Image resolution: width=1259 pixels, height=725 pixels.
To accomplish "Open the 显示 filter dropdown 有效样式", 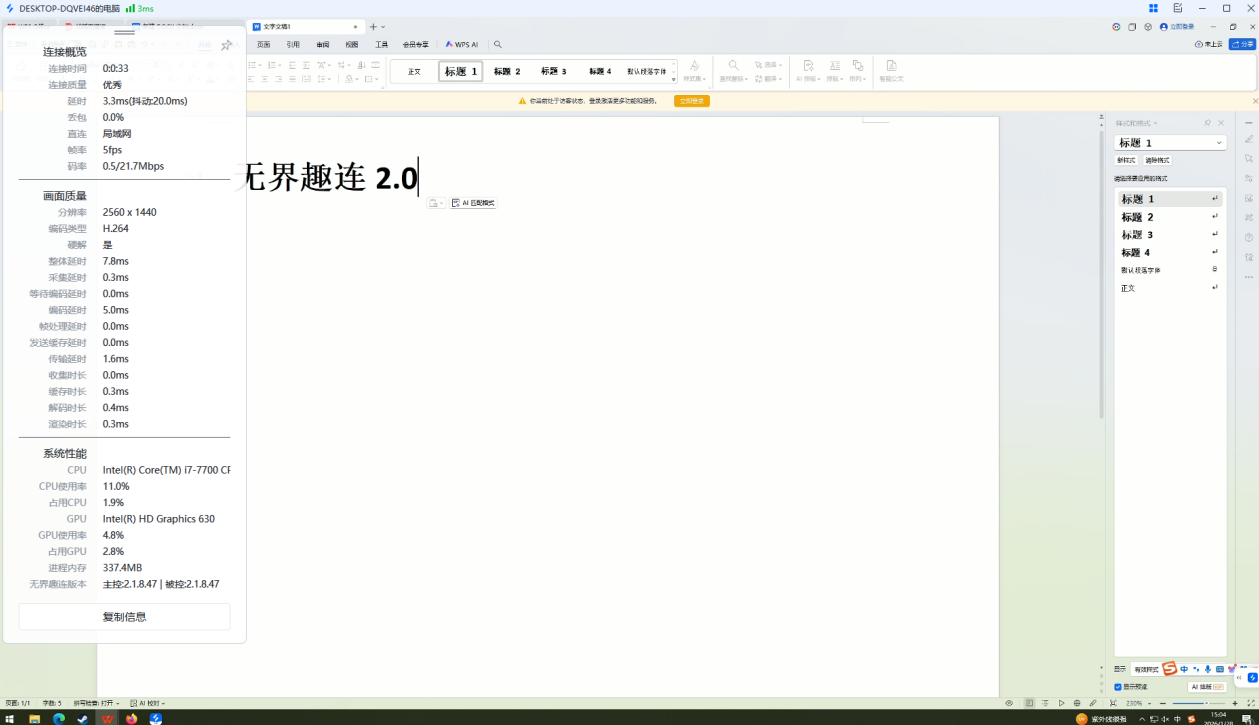I will (x=1148, y=669).
